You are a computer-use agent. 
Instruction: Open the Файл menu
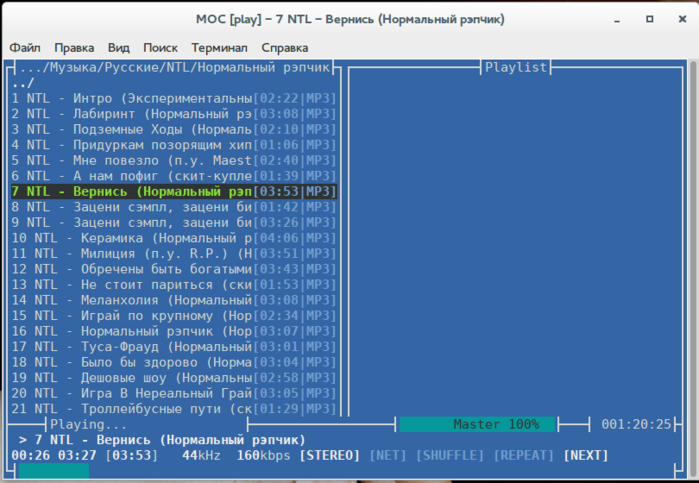(x=25, y=48)
